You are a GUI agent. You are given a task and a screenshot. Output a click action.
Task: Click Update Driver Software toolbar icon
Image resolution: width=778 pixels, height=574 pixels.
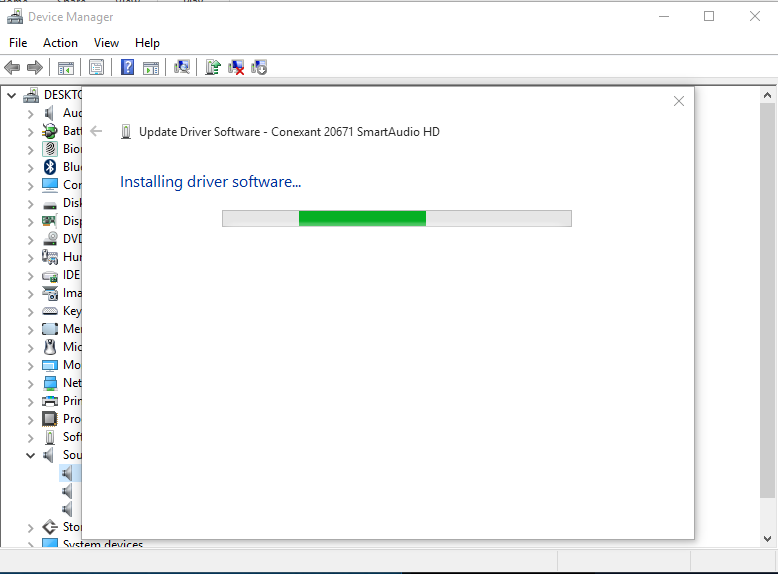click(213, 67)
